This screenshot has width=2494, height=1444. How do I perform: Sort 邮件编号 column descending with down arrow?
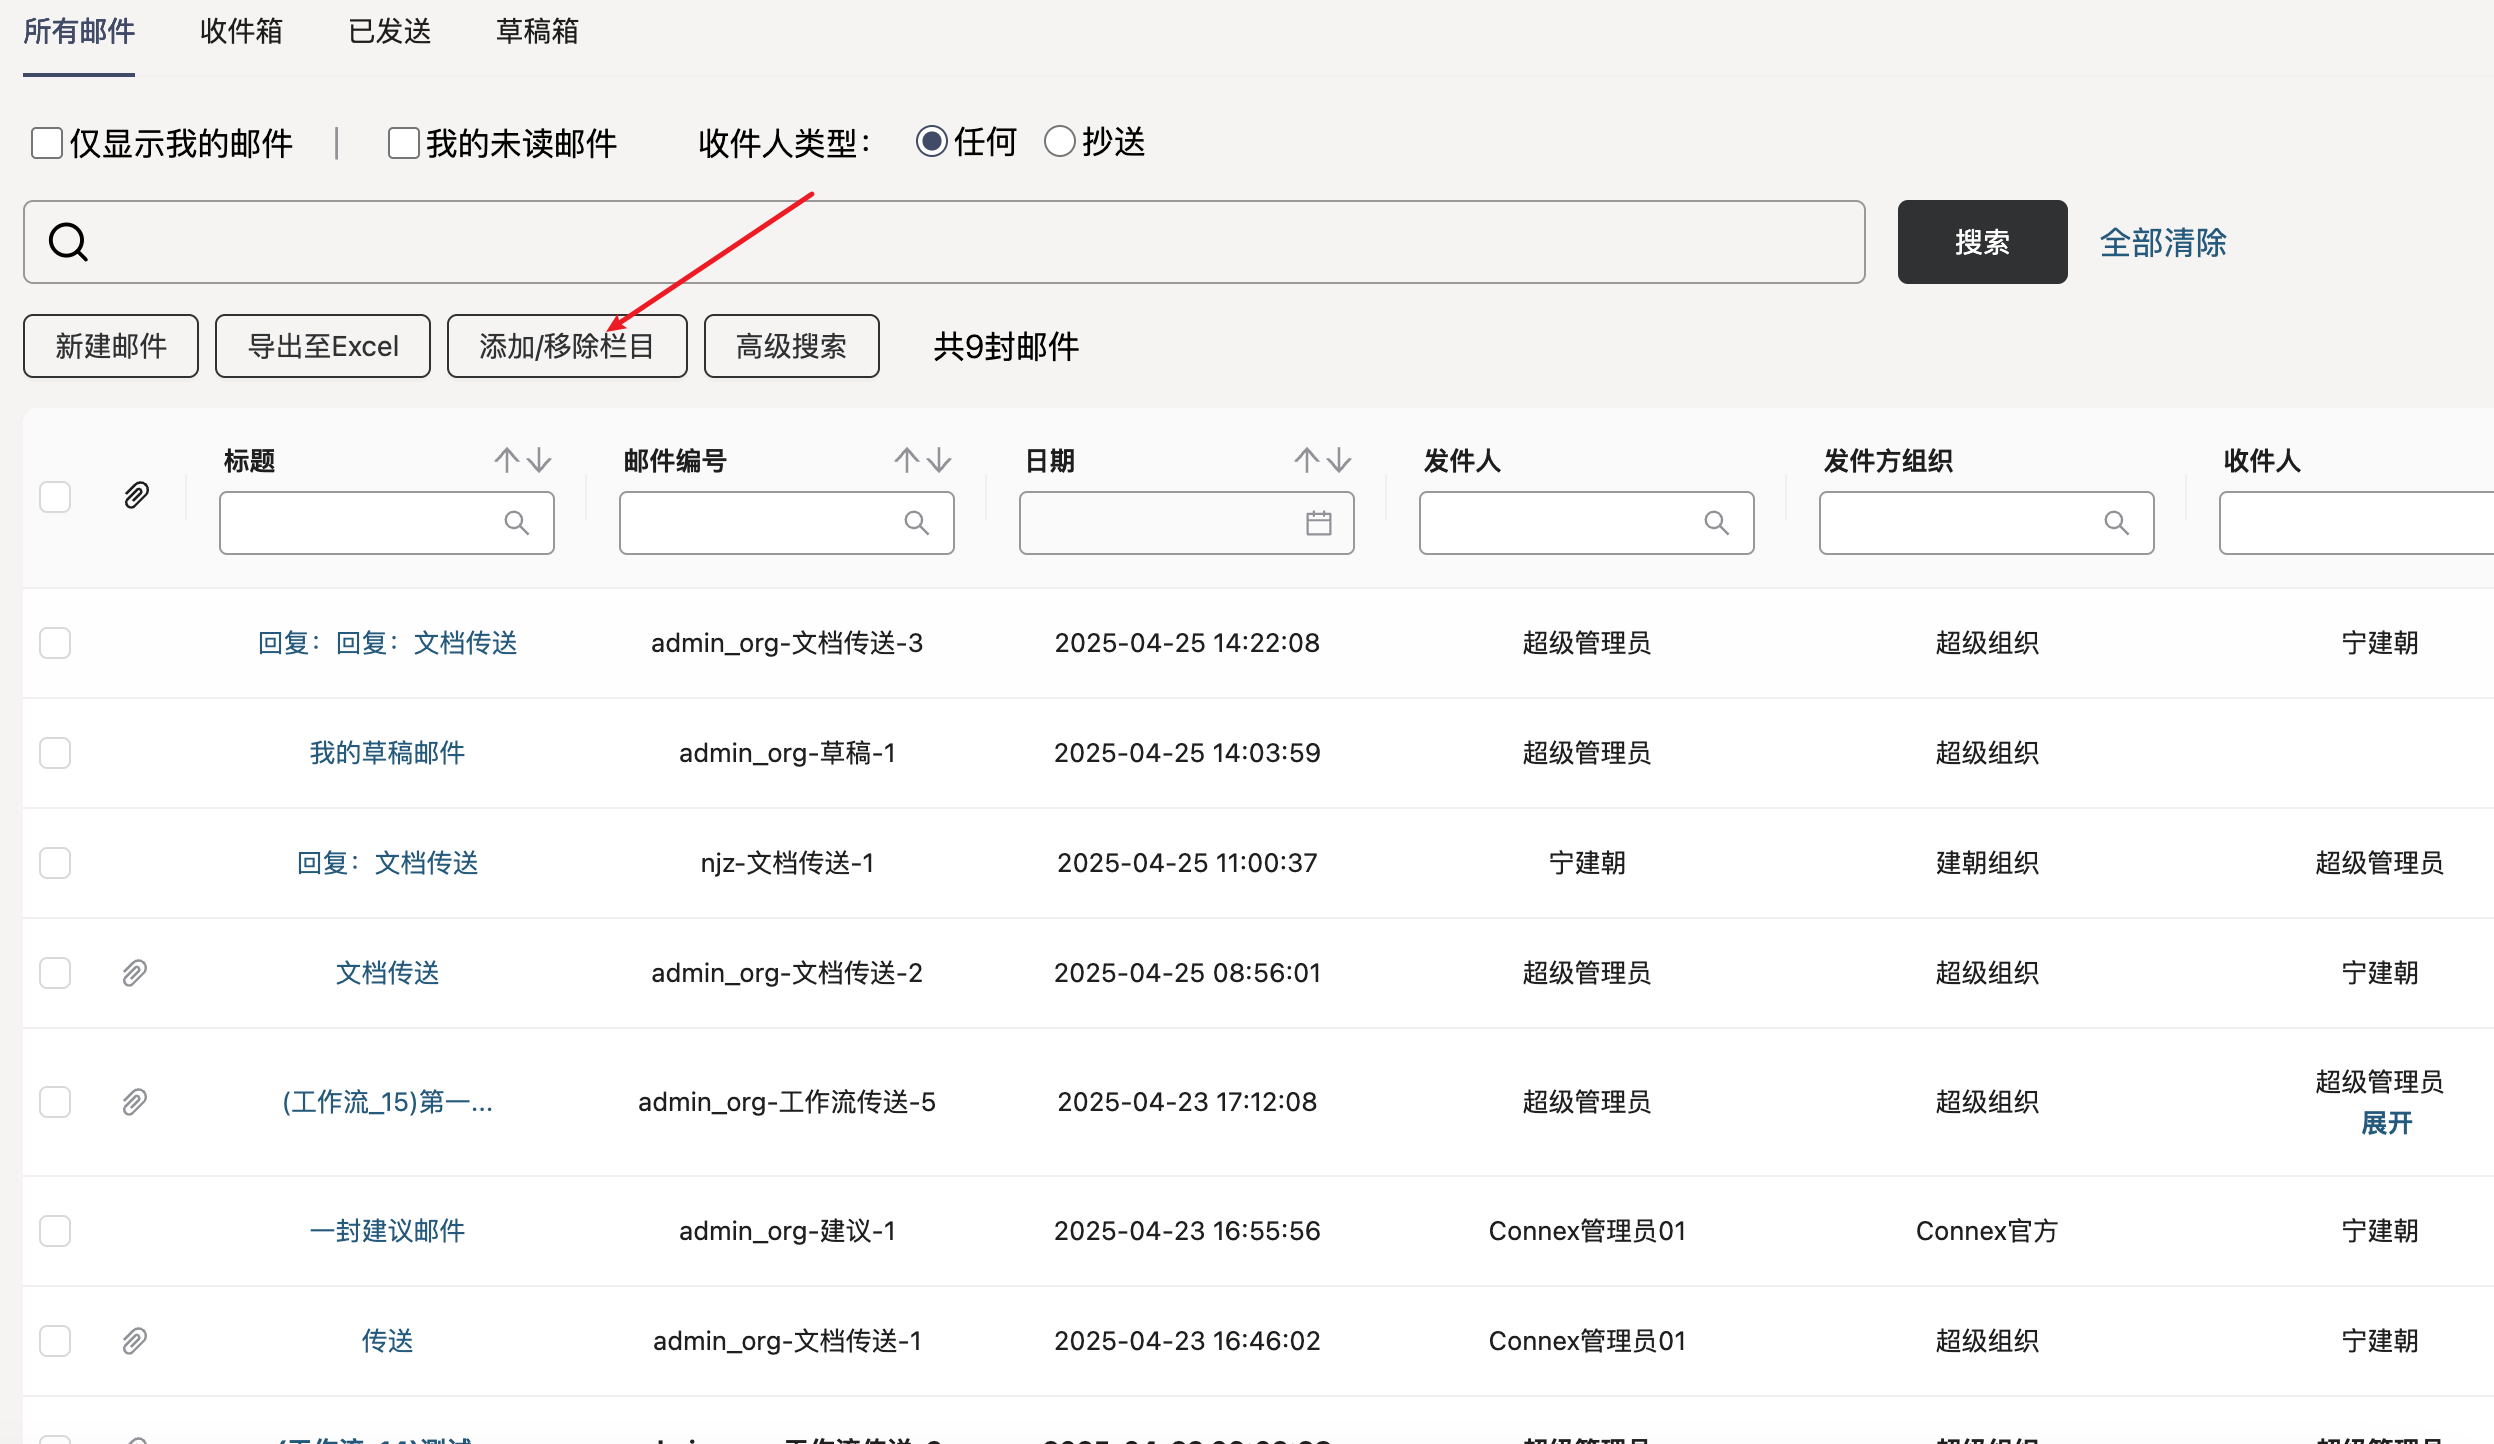939,460
